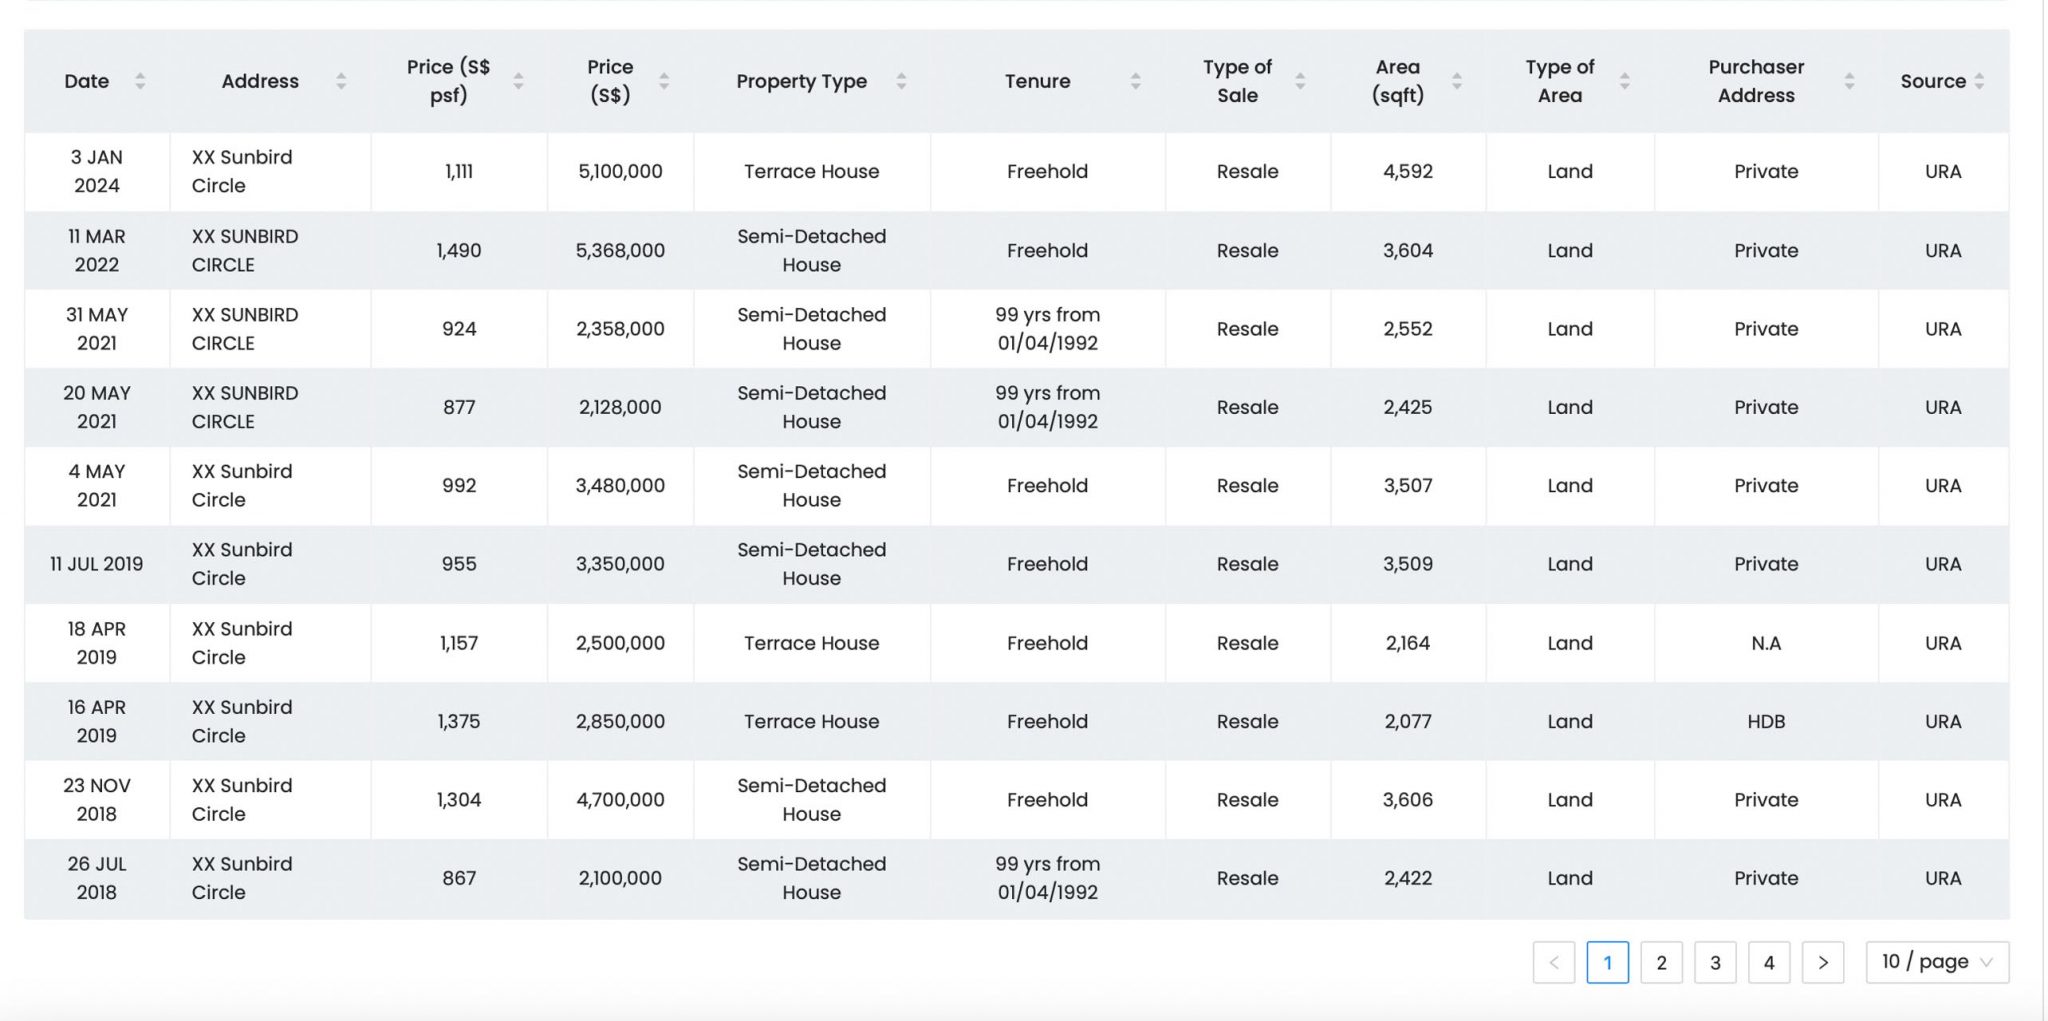Sort by Purchaser Address arrows
Viewport: 2048px width, 1021px height.
(x=1849, y=81)
